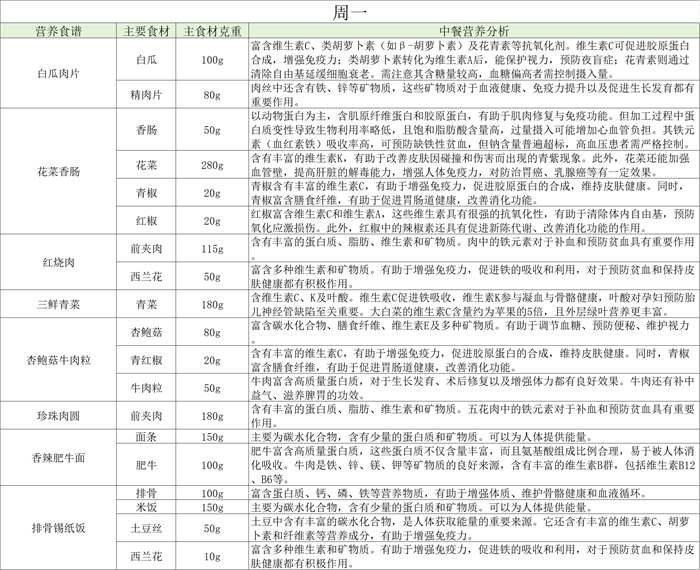Viewport: 700px width, 570px height.
Task: Select the 珍珠肉圆 dish cell
Action: pyautogui.click(x=57, y=415)
